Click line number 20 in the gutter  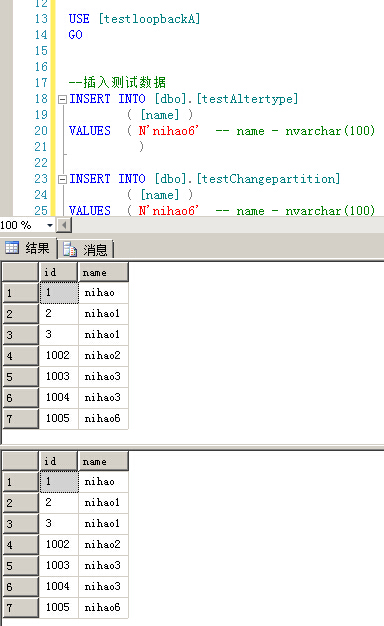click(41, 131)
